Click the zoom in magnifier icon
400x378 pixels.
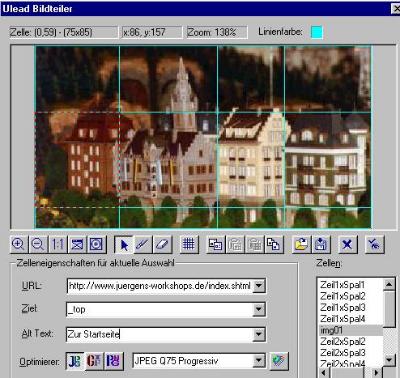[x=18, y=245]
